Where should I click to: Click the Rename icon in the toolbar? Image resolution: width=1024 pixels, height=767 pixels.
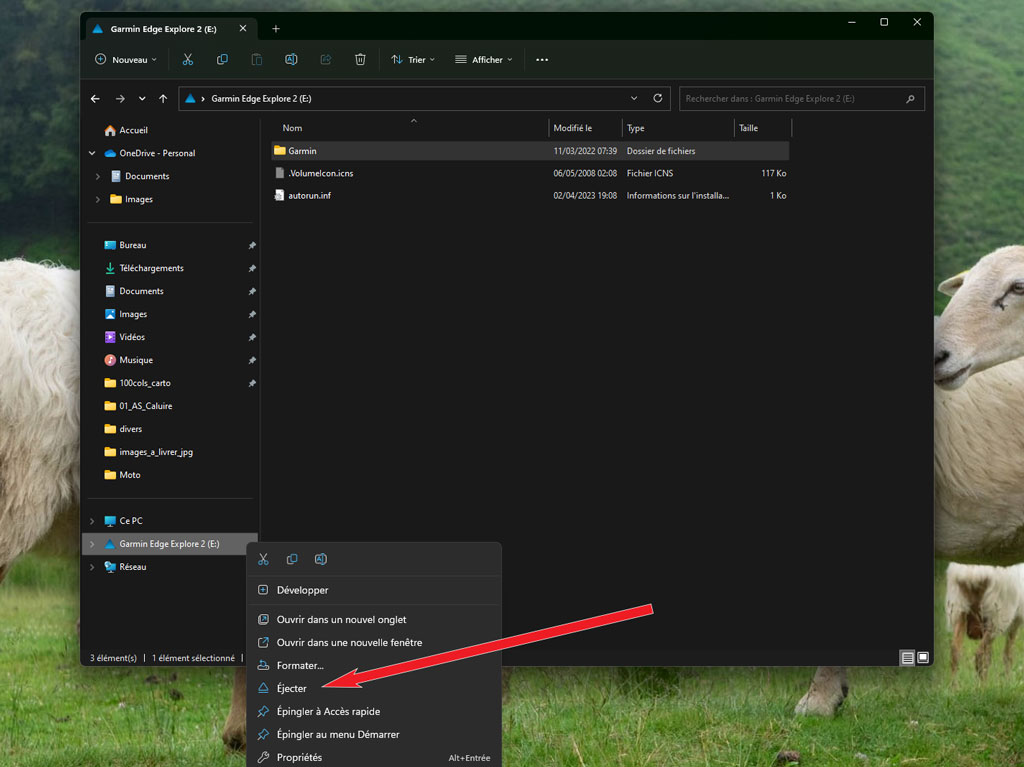click(x=291, y=60)
